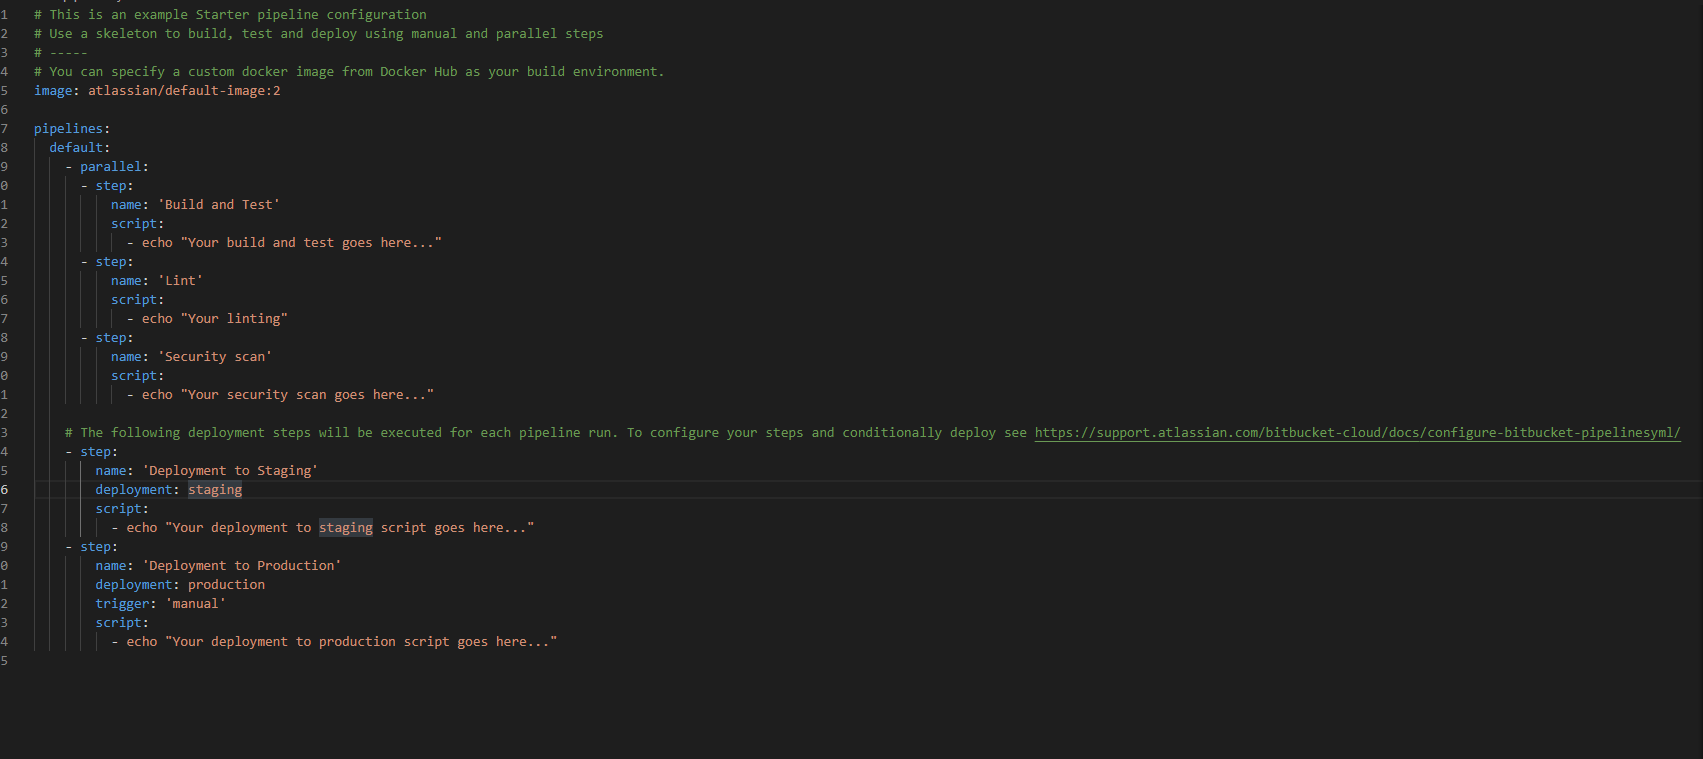Click the 'Deployment to Production' name string

[242, 566]
